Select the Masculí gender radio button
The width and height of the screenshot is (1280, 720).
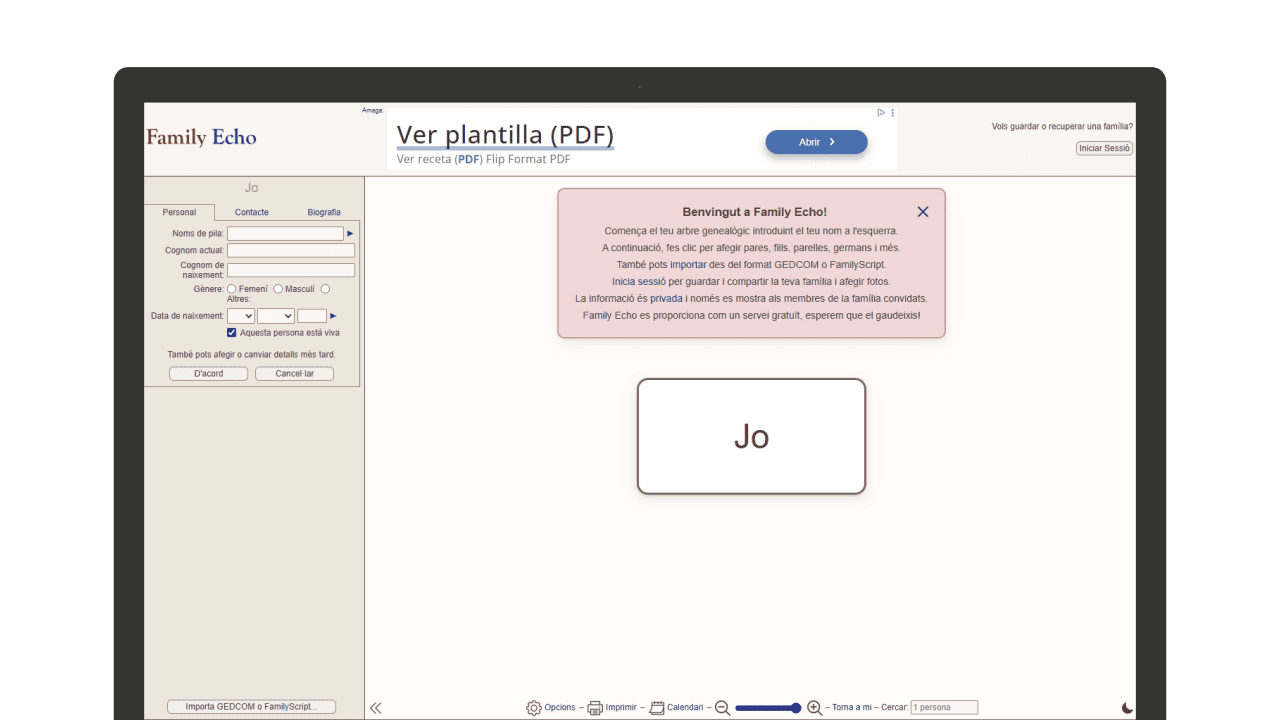278,289
